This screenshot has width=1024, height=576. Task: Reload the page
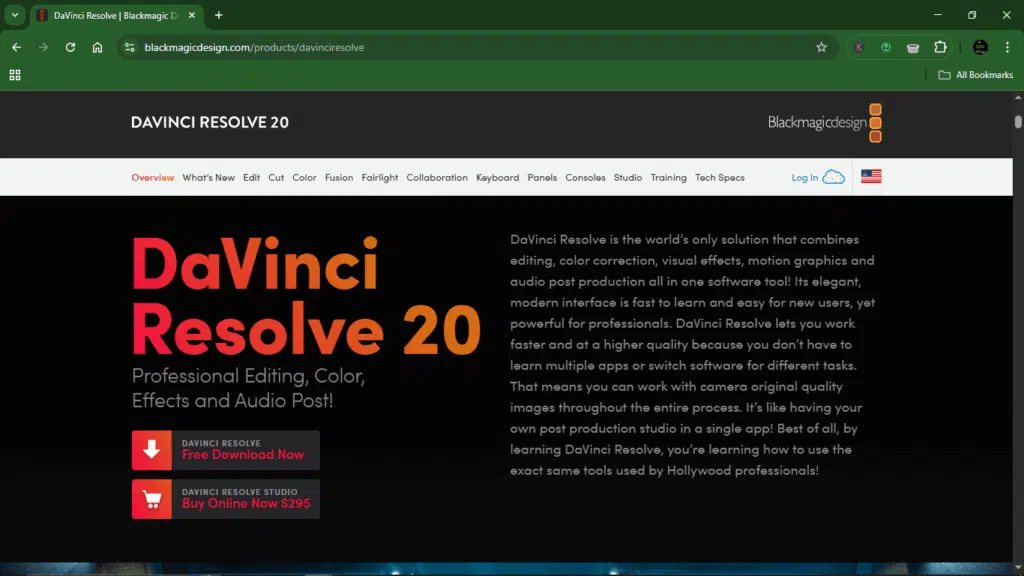69,47
